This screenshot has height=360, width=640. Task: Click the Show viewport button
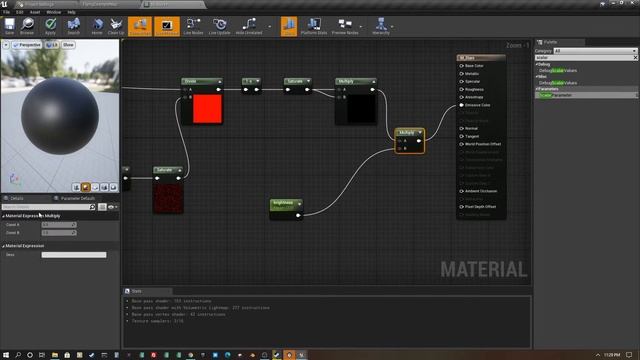pyautogui.click(x=68, y=45)
